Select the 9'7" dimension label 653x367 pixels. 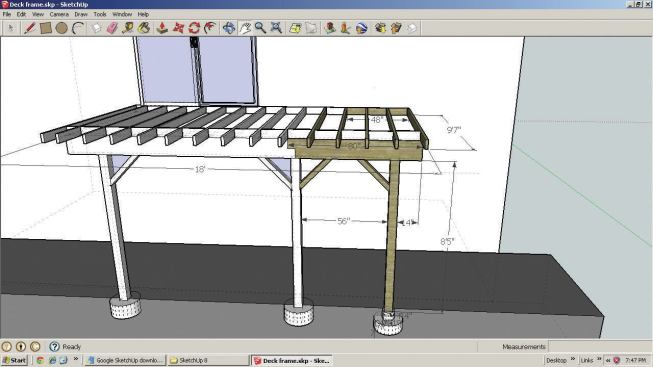(454, 130)
